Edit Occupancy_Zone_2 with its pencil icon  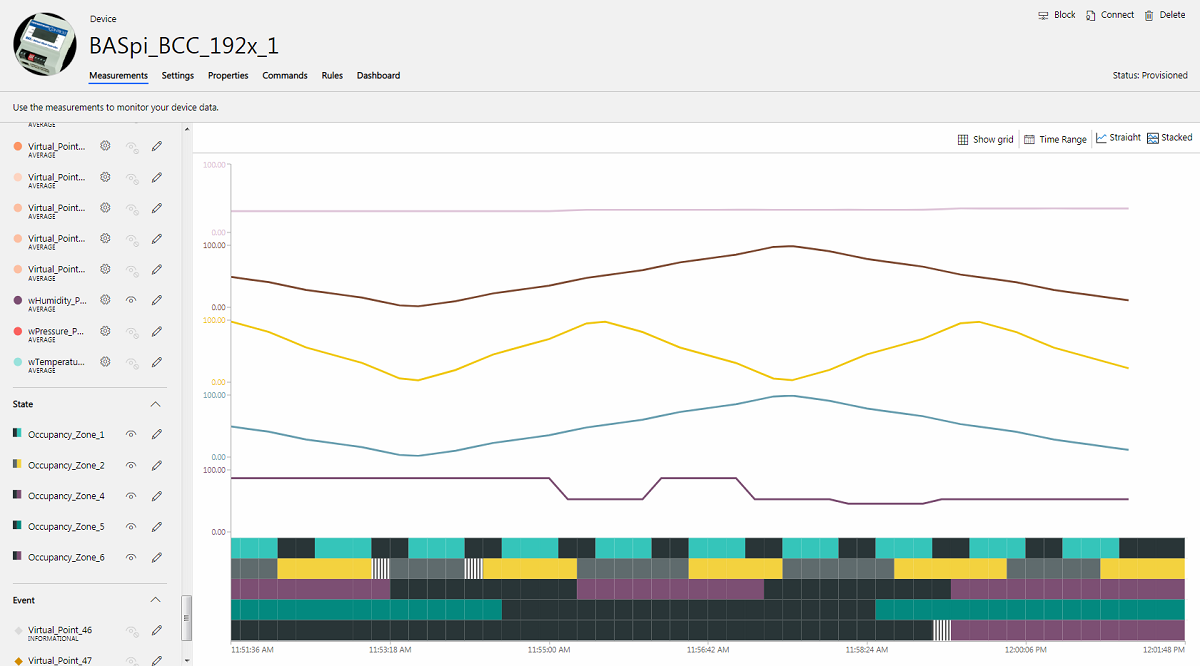157,465
